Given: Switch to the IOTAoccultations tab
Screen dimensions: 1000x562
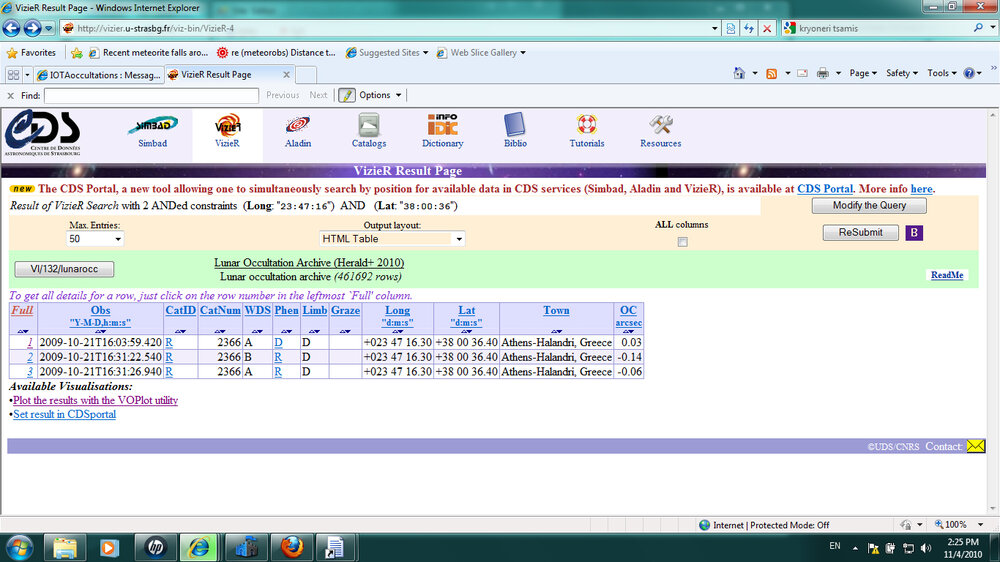Looking at the screenshot, I should click(96, 75).
